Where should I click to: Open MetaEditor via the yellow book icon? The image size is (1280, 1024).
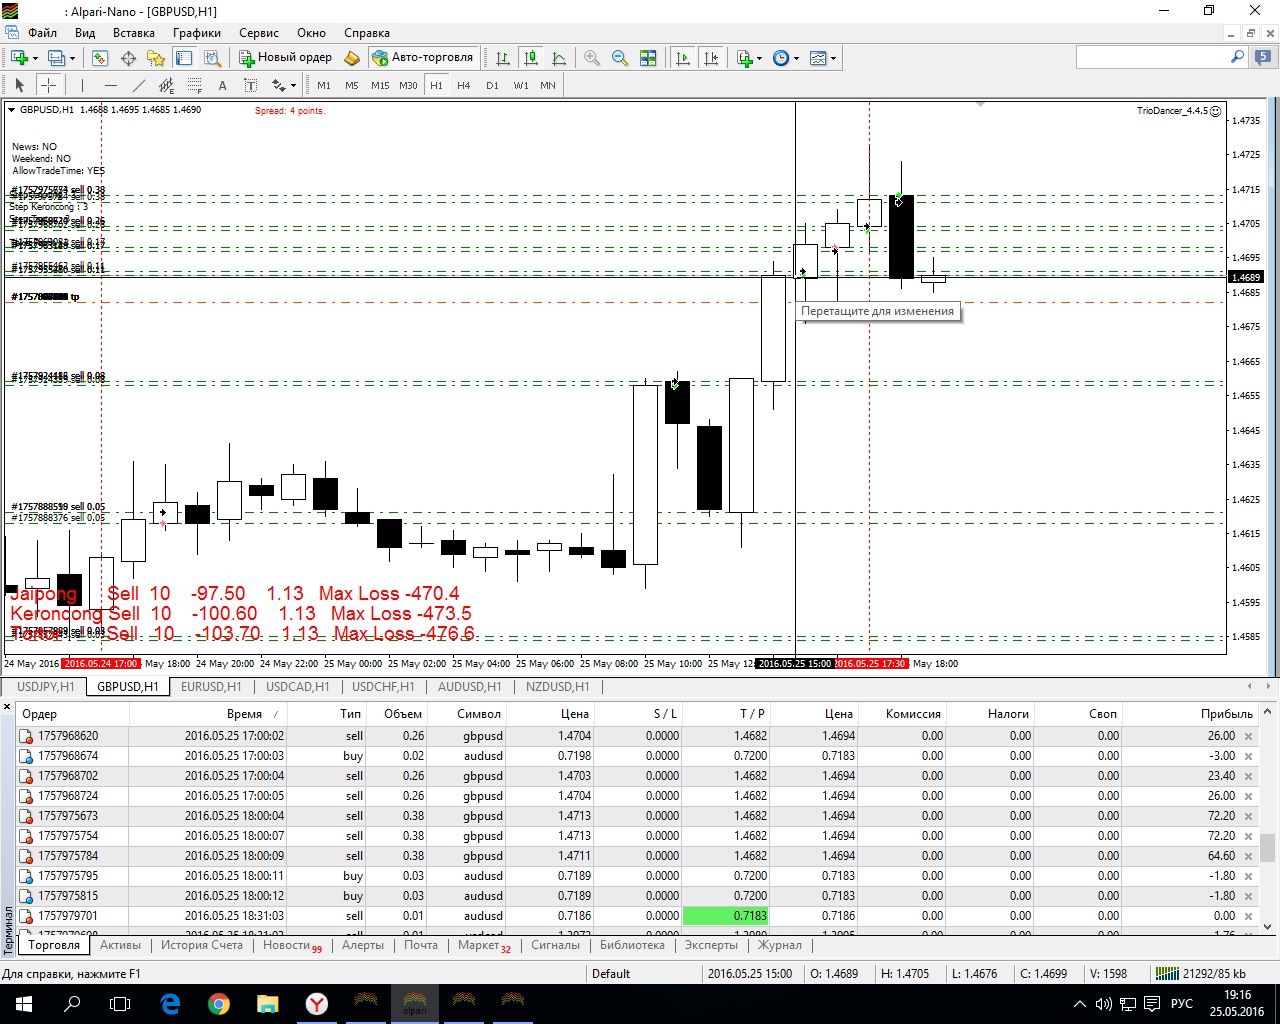pos(351,58)
